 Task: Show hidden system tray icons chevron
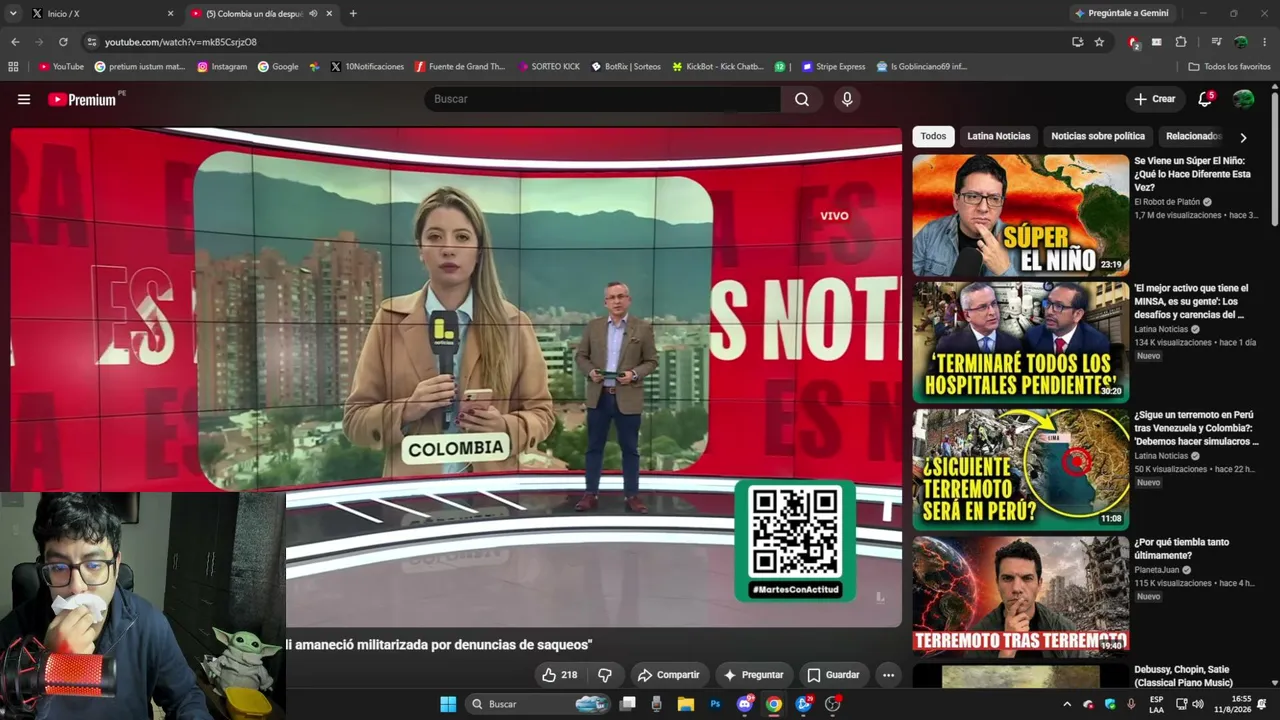click(x=1066, y=704)
